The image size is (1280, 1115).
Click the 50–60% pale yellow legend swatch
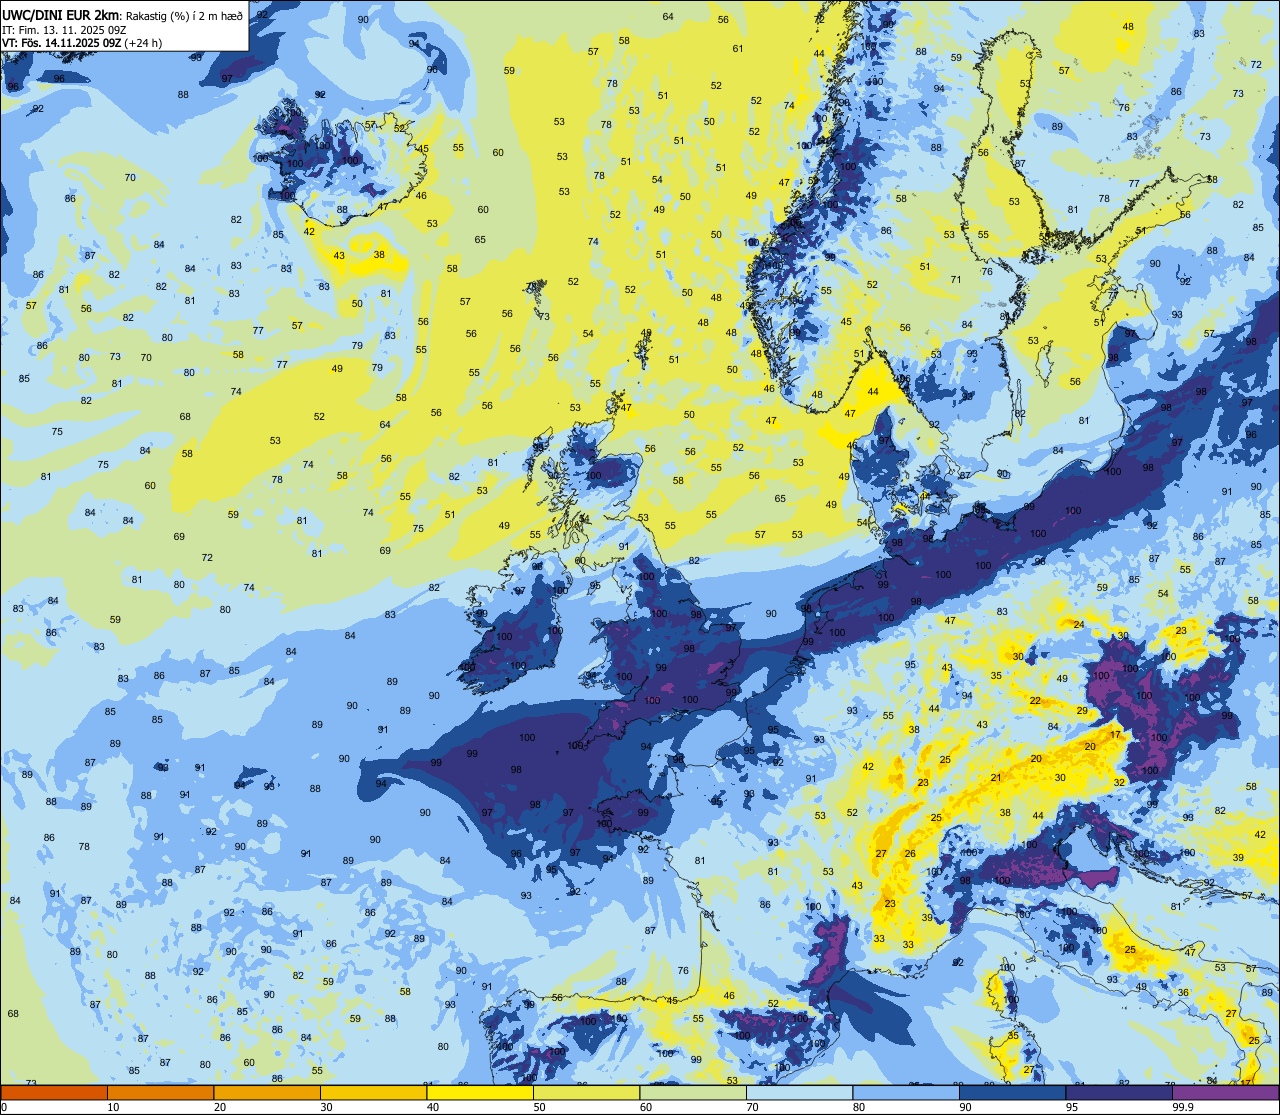tap(586, 1092)
